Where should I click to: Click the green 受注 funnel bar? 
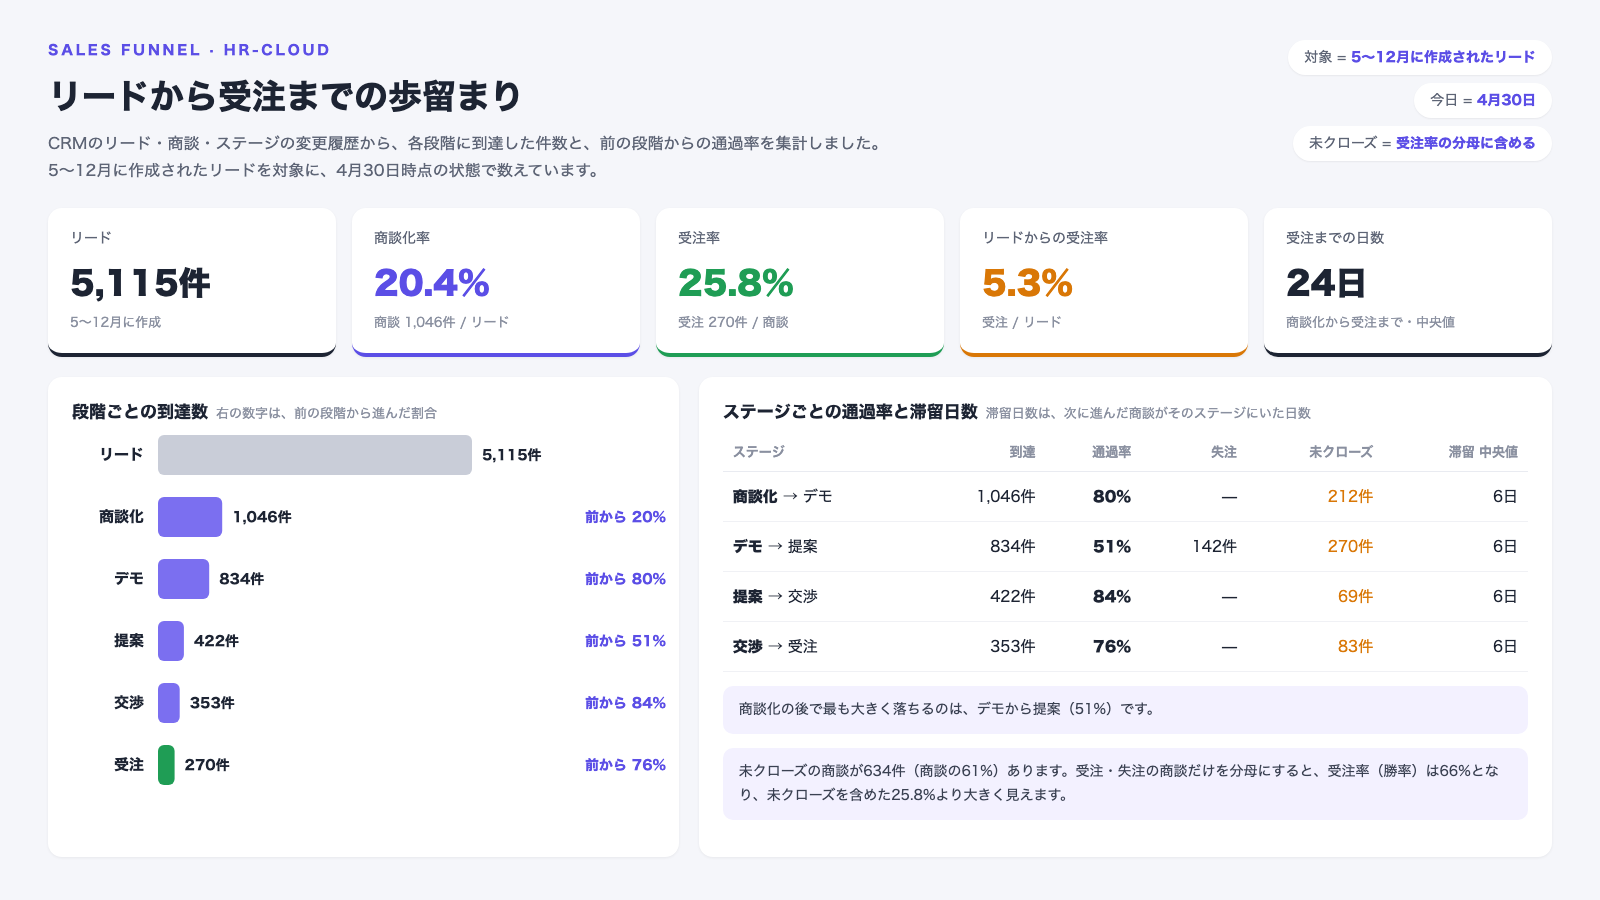[166, 765]
